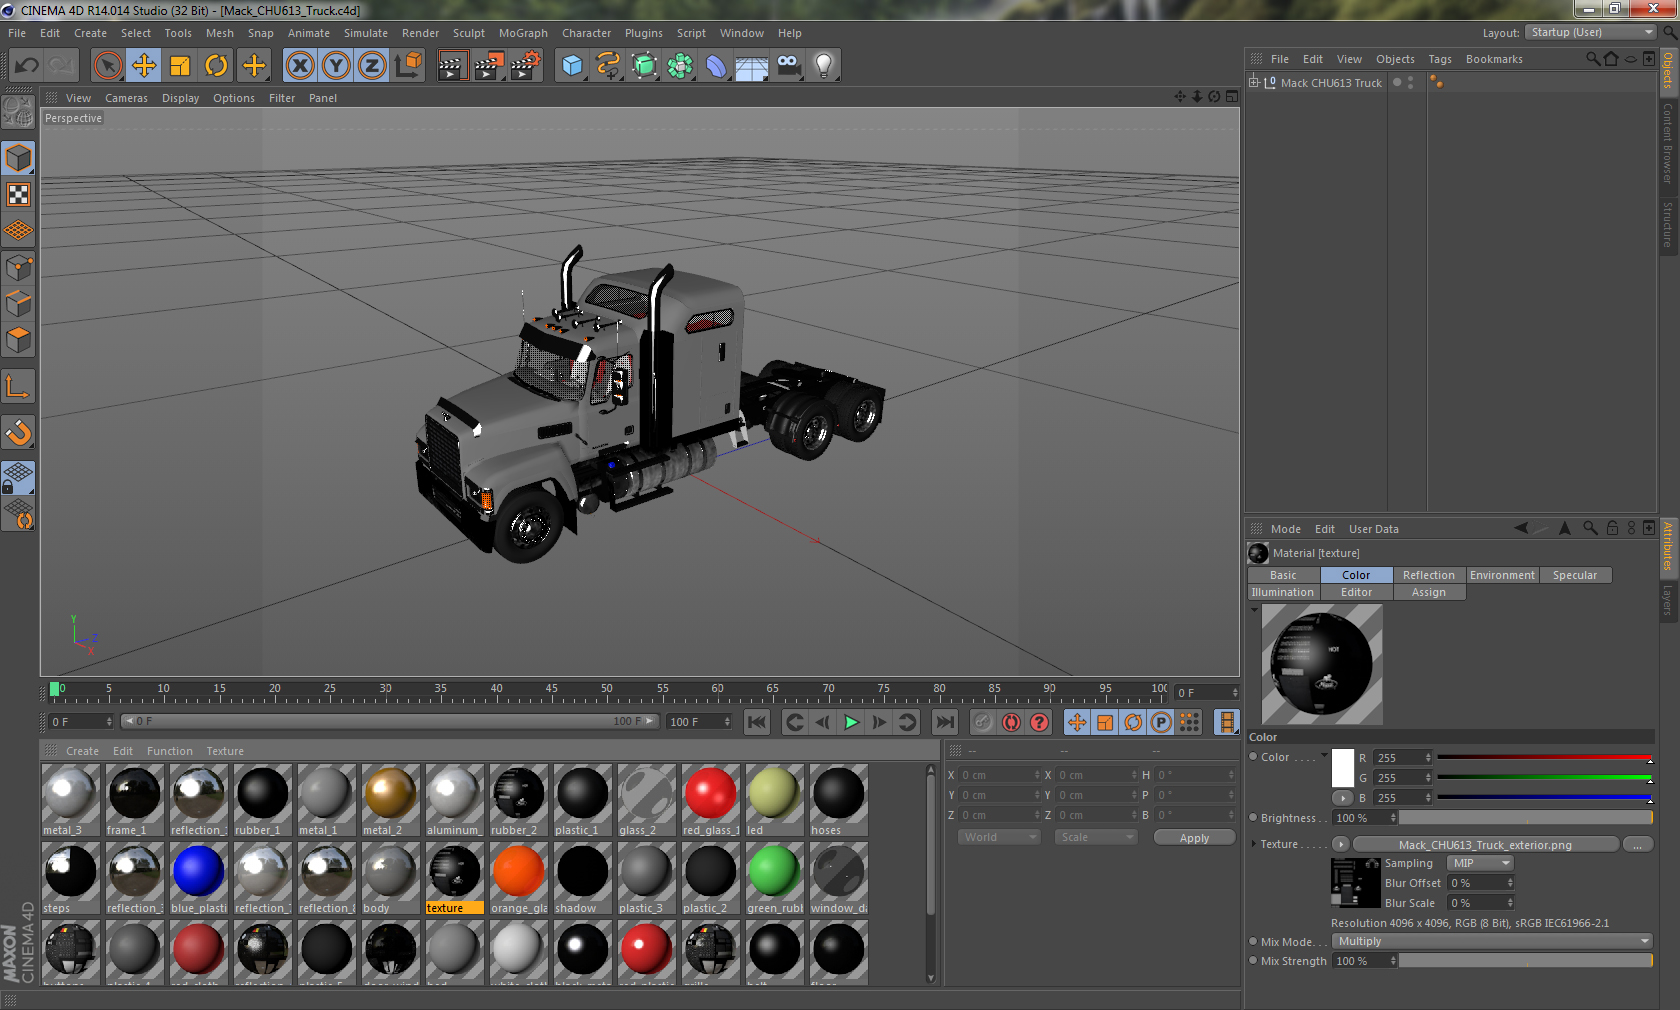Switch to the Illumination material tab
The height and width of the screenshot is (1010, 1680).
[x=1283, y=592]
